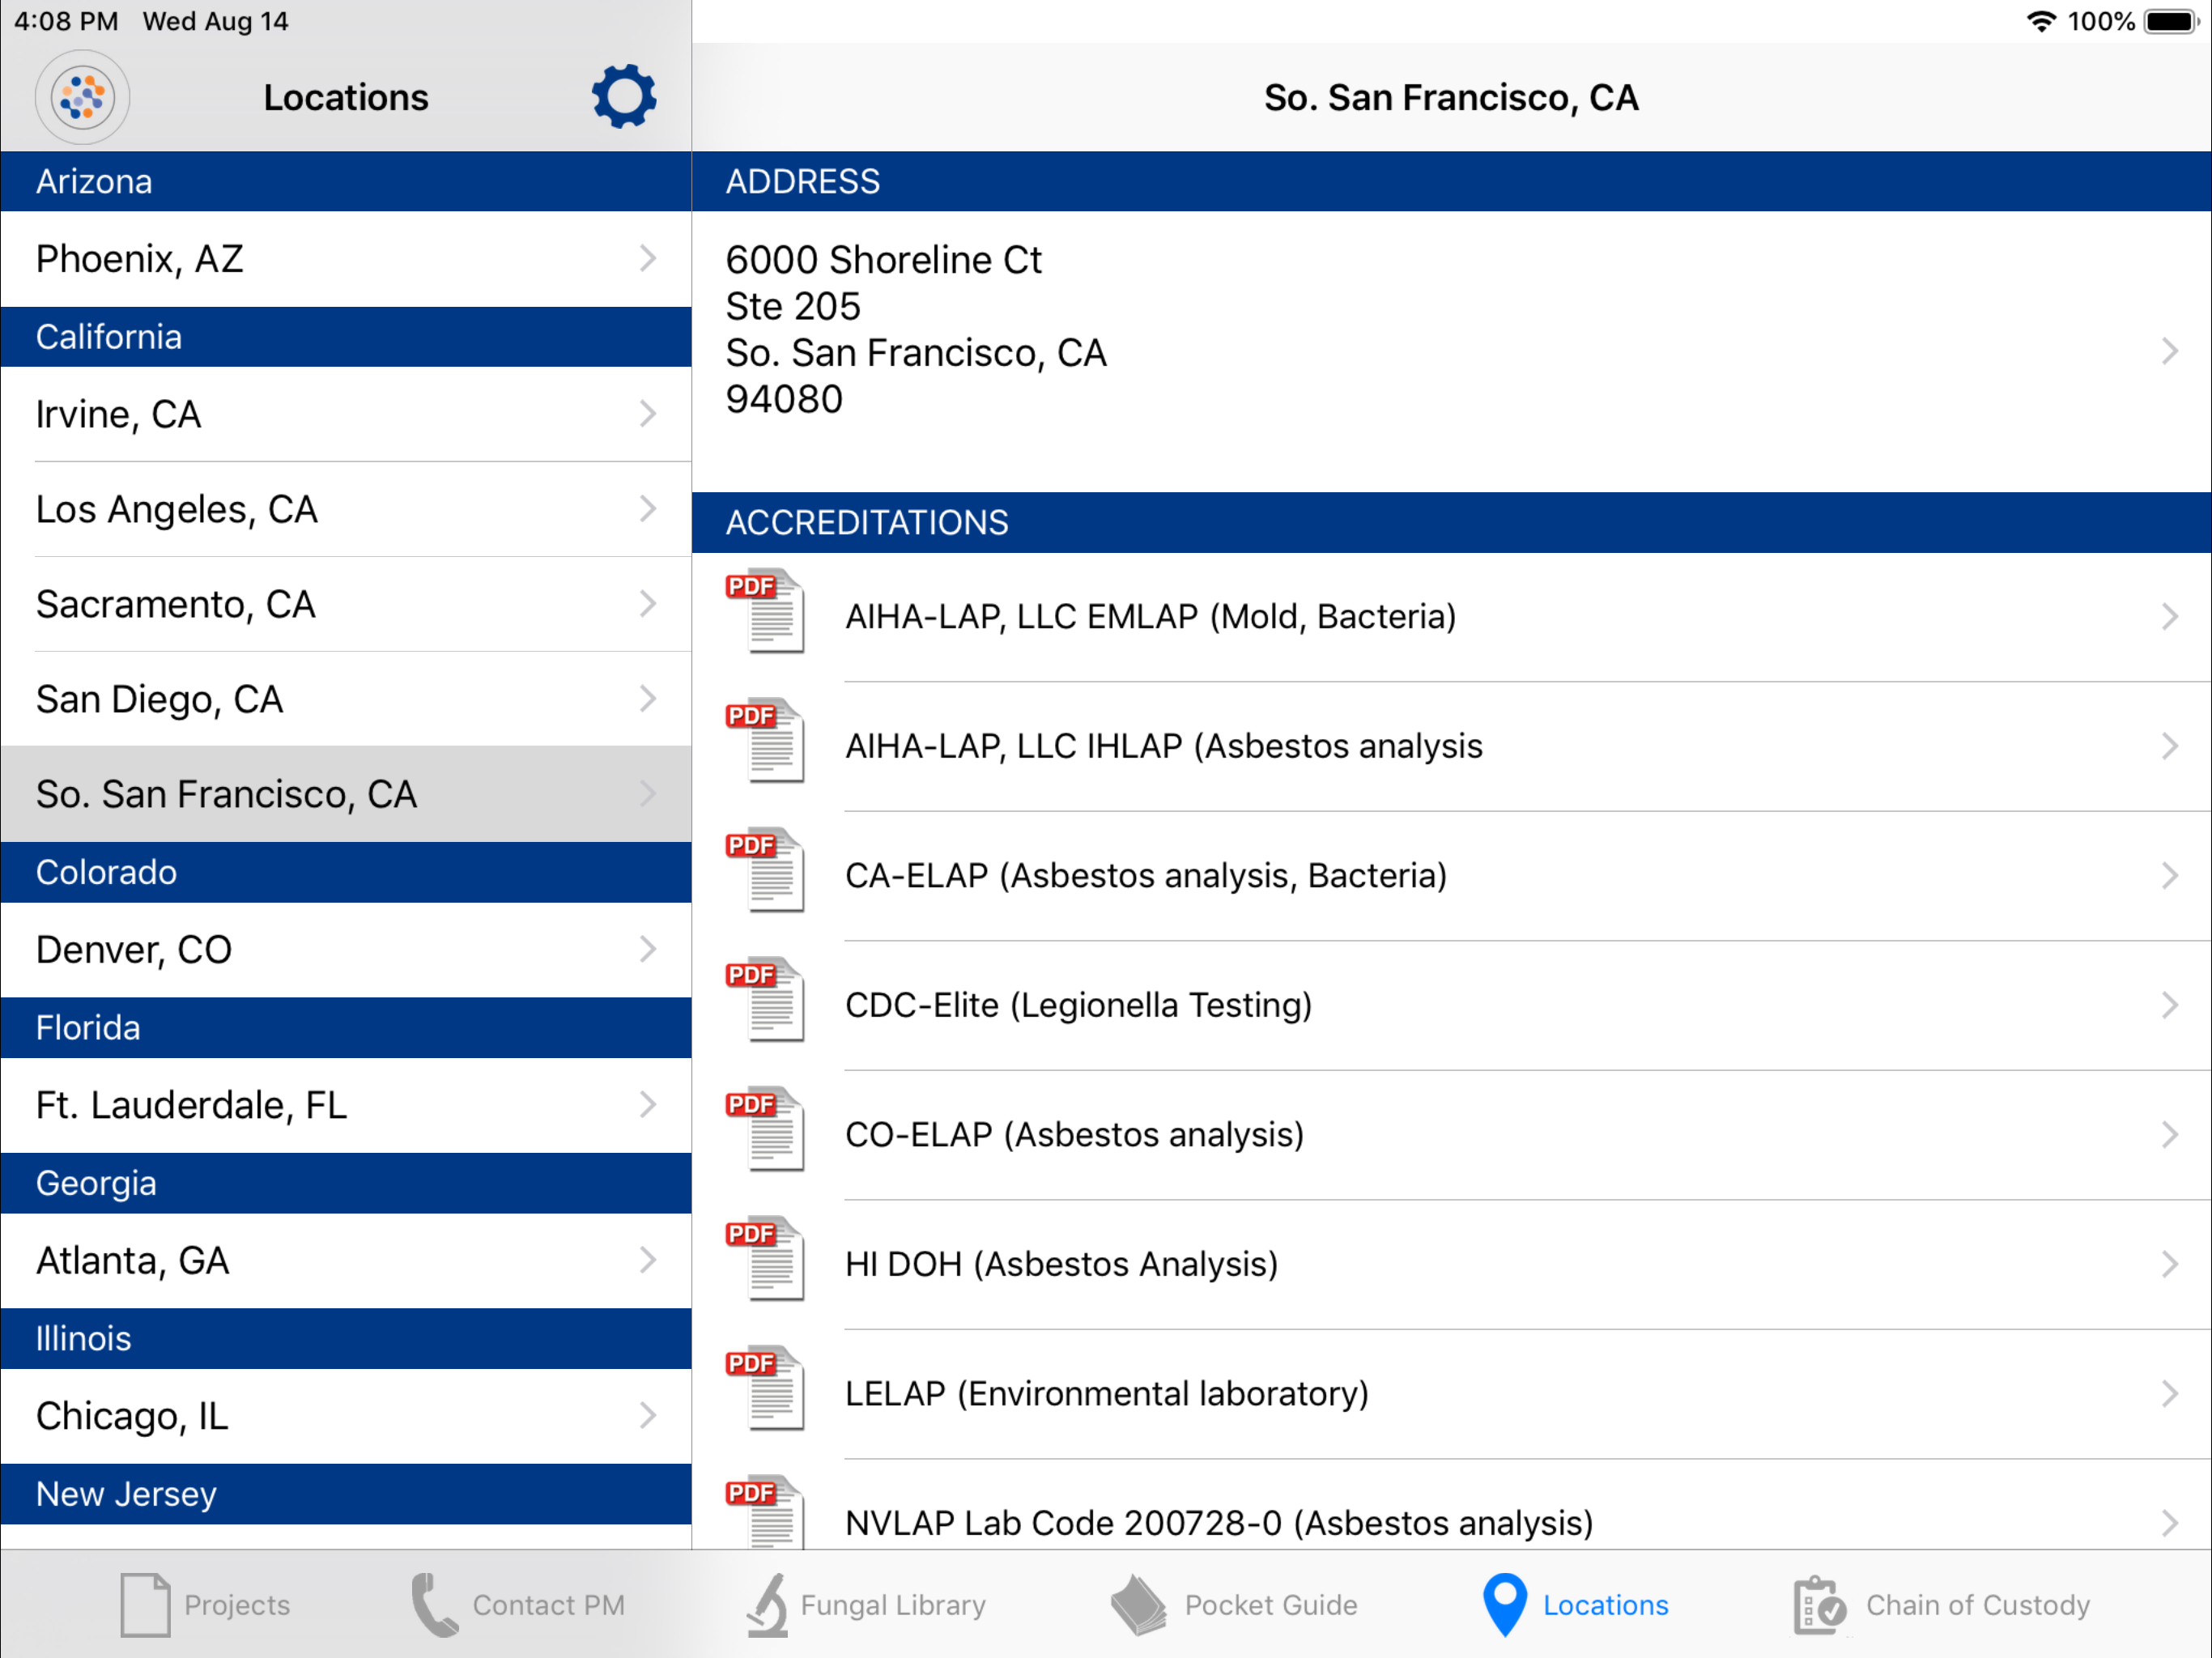2212x1658 pixels.
Task: Select Sacramento, CA location
Action: point(346,603)
